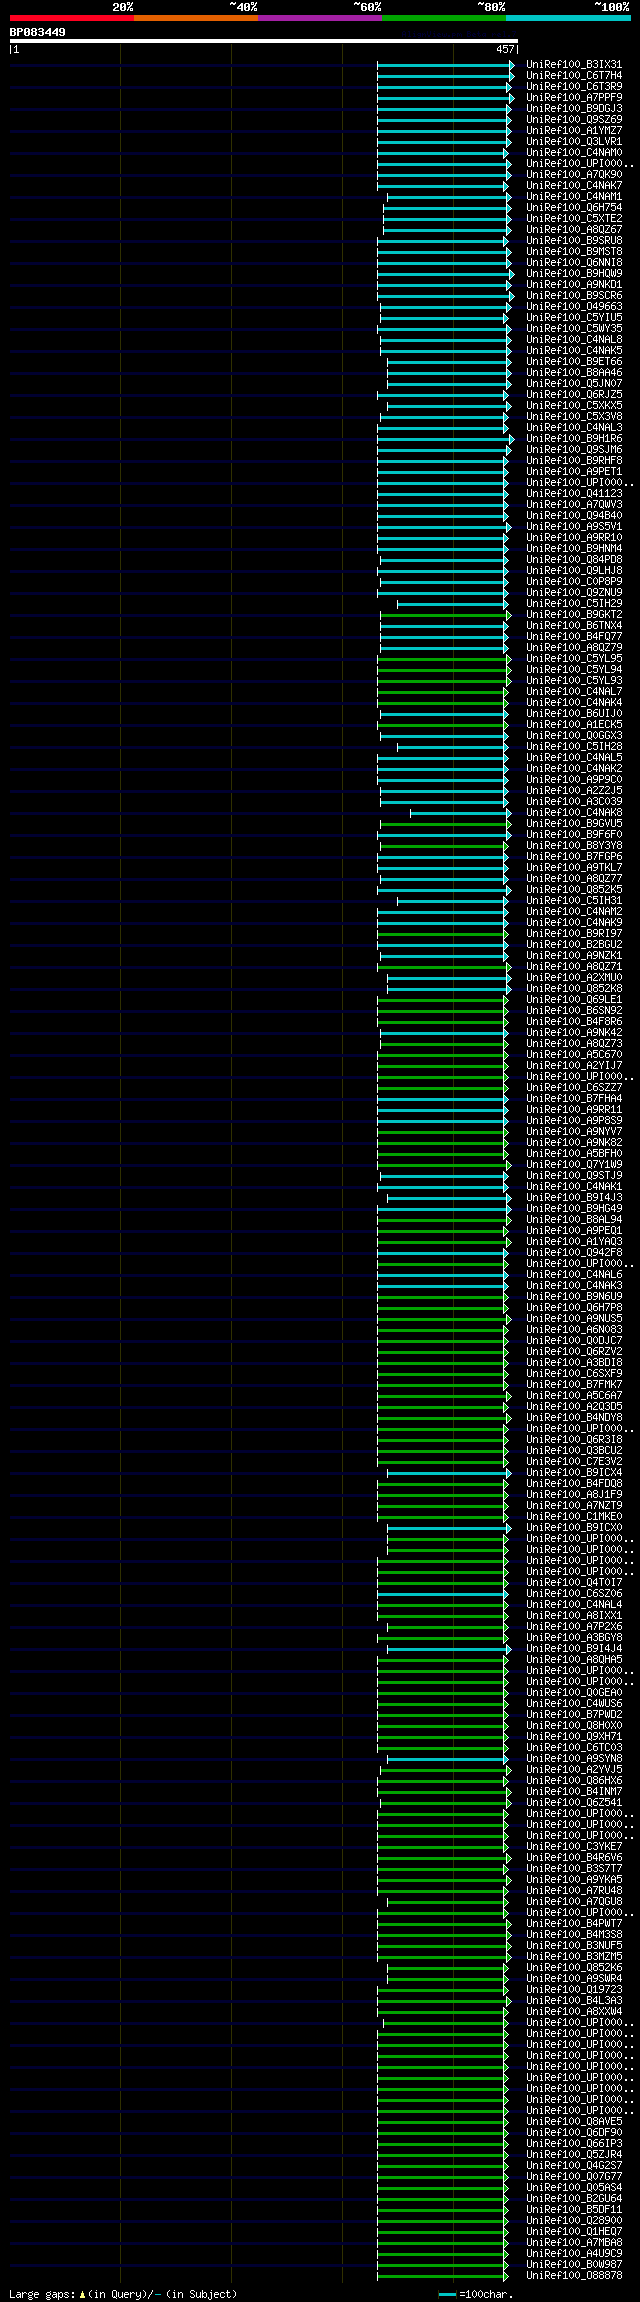Viewport: 640px width, 2302px height.
Task: Select hit UniRef100_C5YL95
Action: (x=574, y=659)
